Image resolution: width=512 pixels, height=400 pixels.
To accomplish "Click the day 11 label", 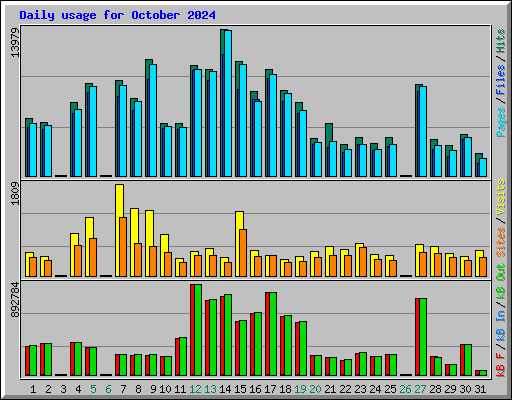I will (x=180, y=389).
